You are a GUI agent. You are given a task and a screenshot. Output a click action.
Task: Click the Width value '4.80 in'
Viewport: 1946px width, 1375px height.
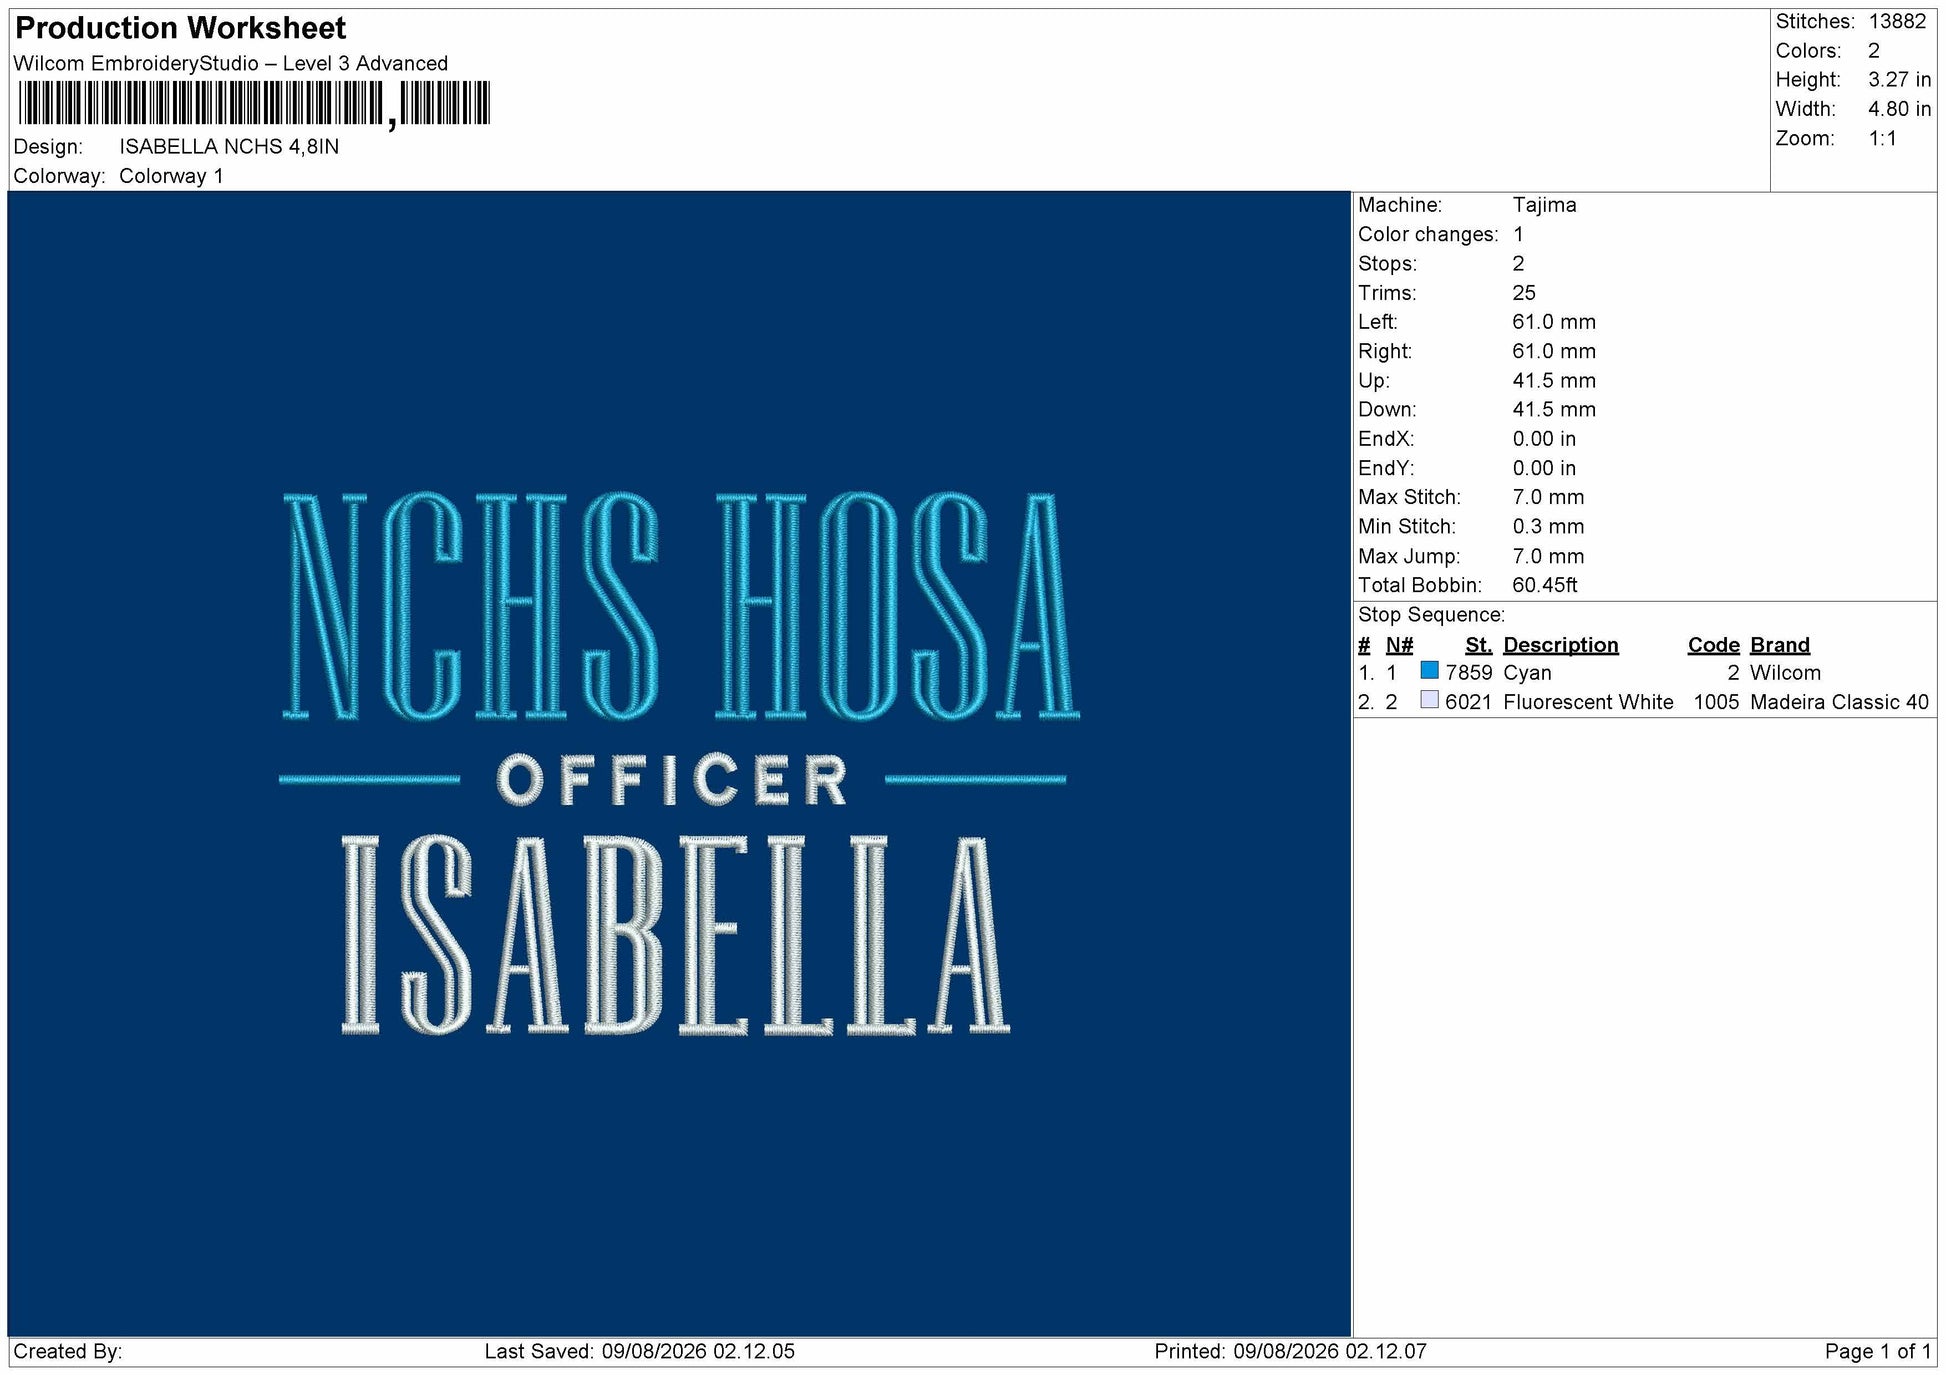1899,108
